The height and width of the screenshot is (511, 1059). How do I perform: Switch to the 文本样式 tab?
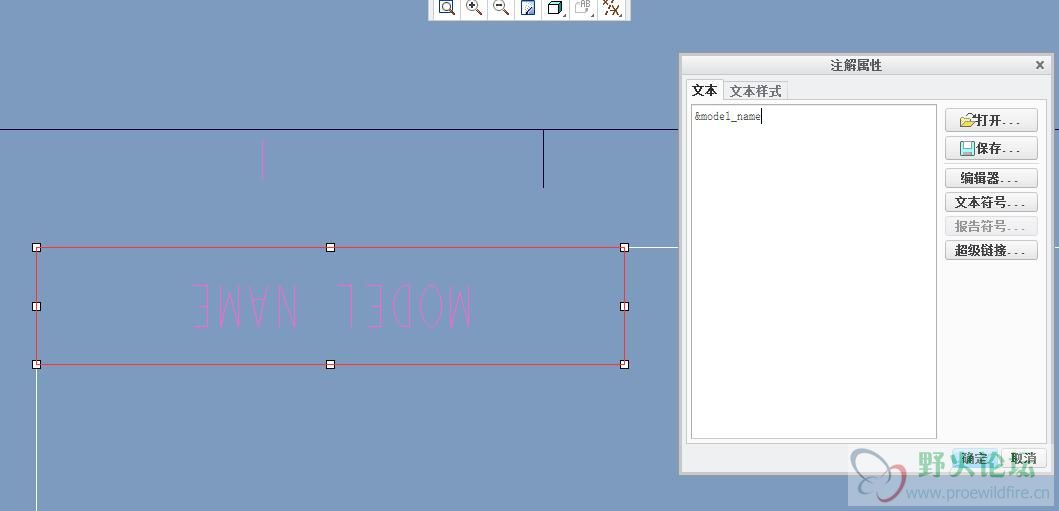(755, 90)
